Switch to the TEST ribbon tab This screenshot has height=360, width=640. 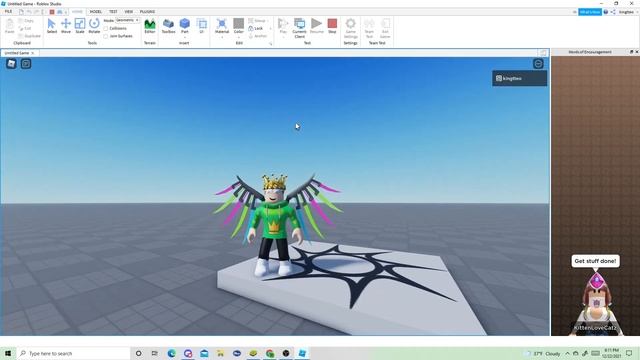click(113, 12)
